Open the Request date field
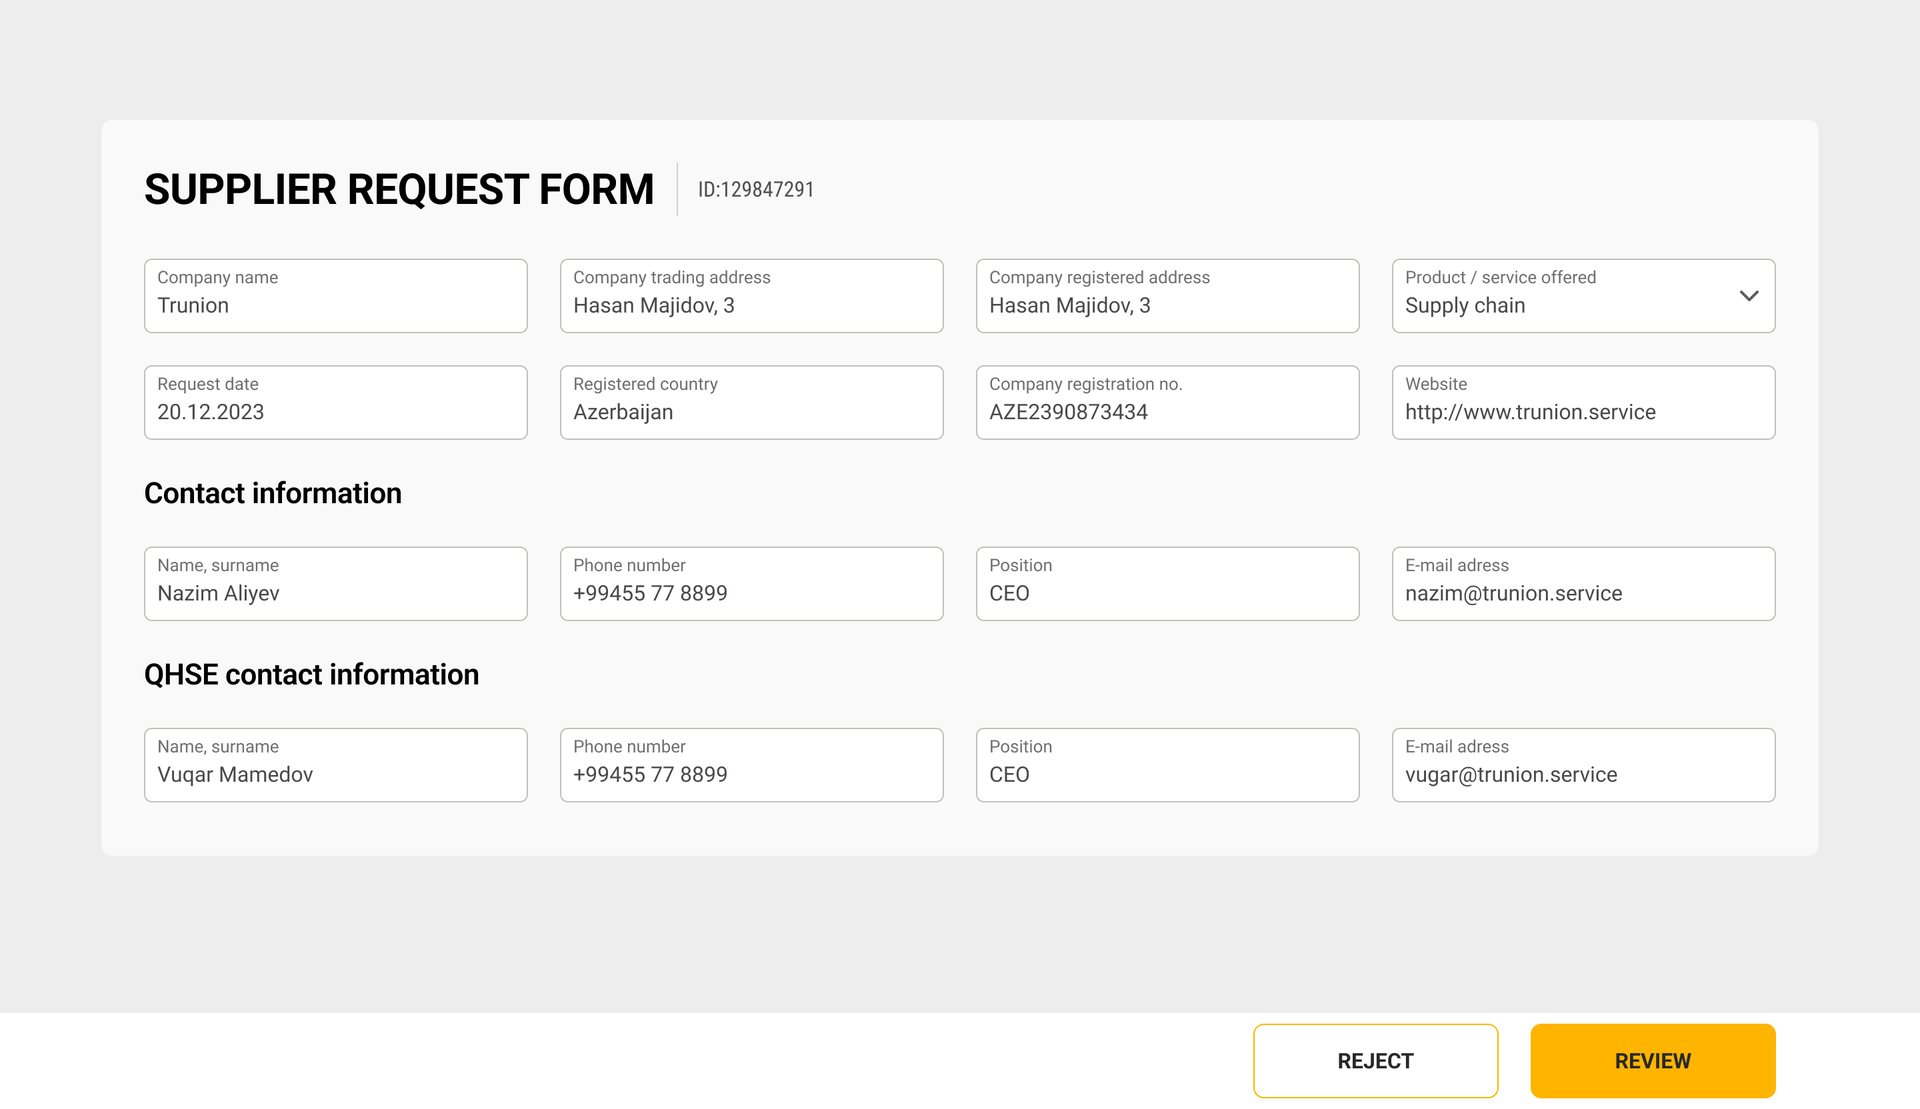1920x1109 pixels. 335,402
